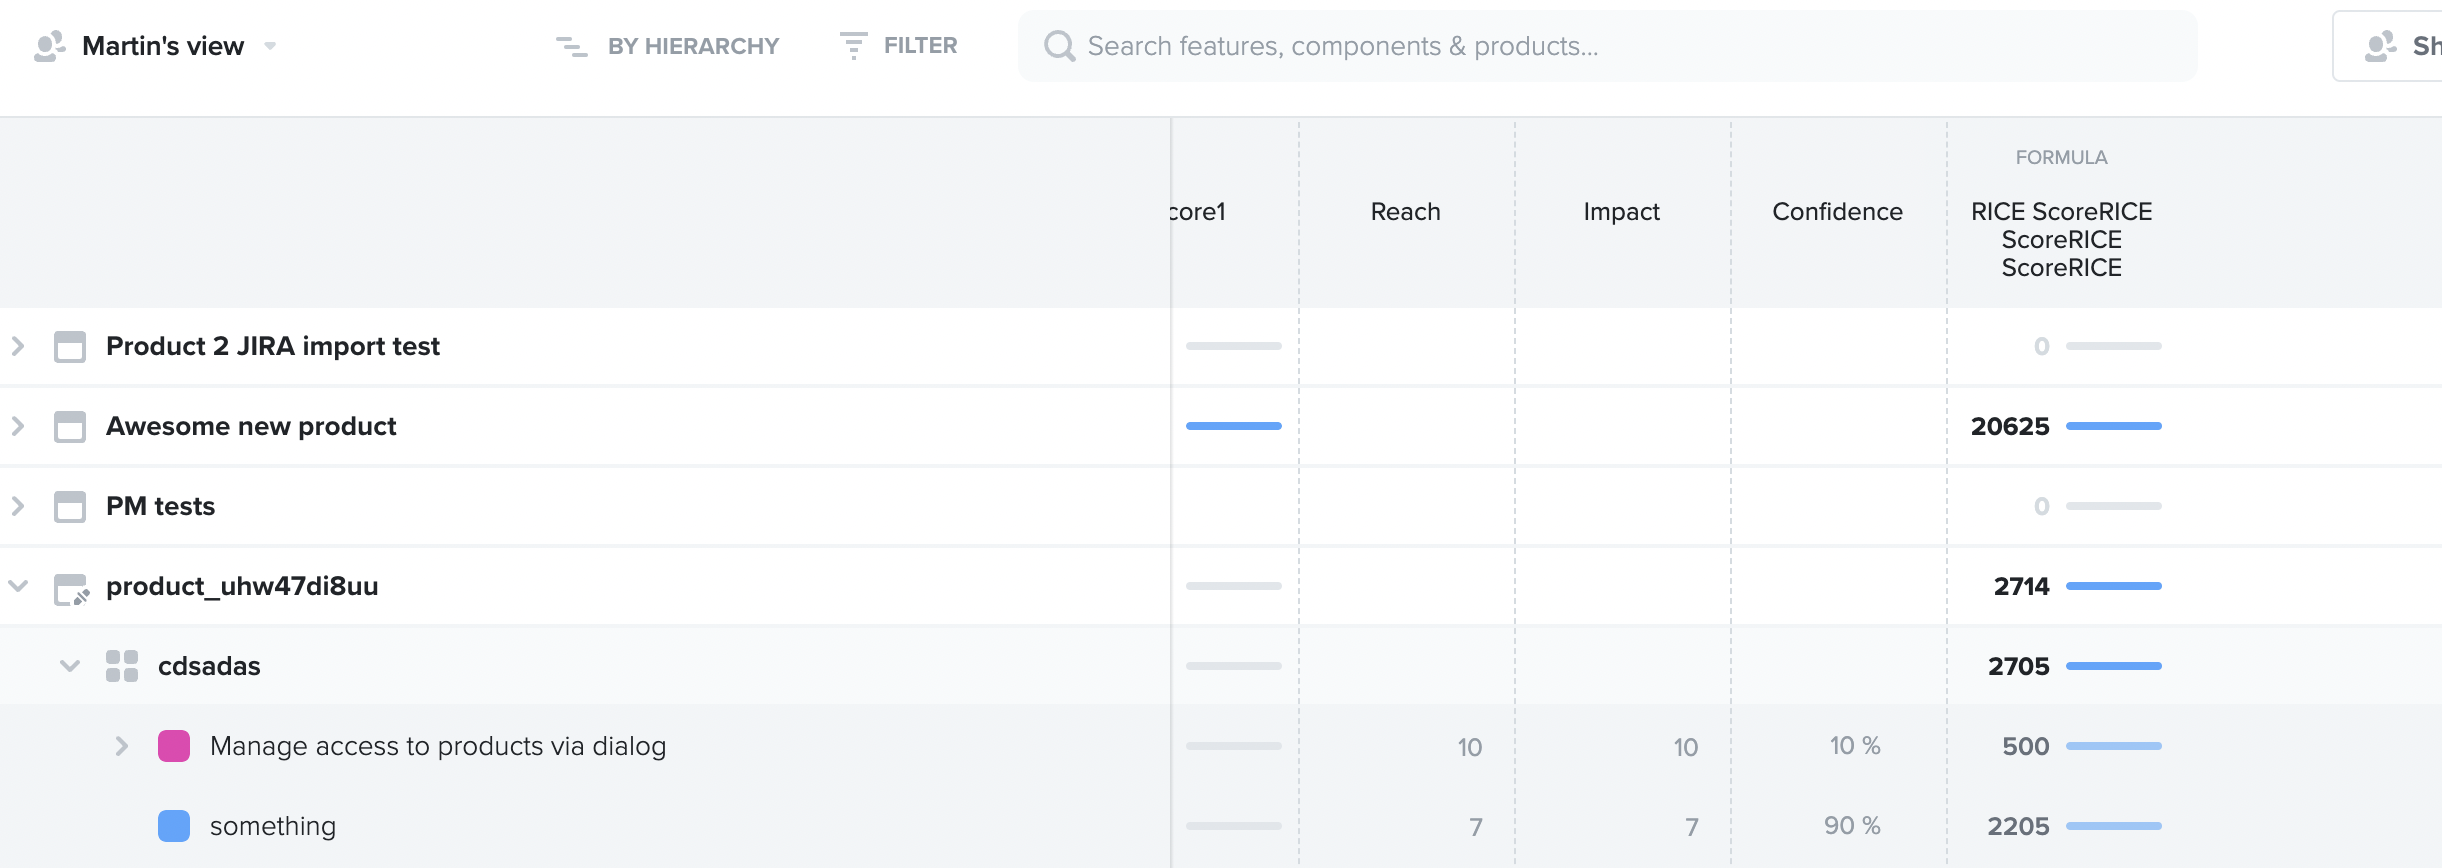
Task: Click PM tests product icon
Action: (70, 506)
